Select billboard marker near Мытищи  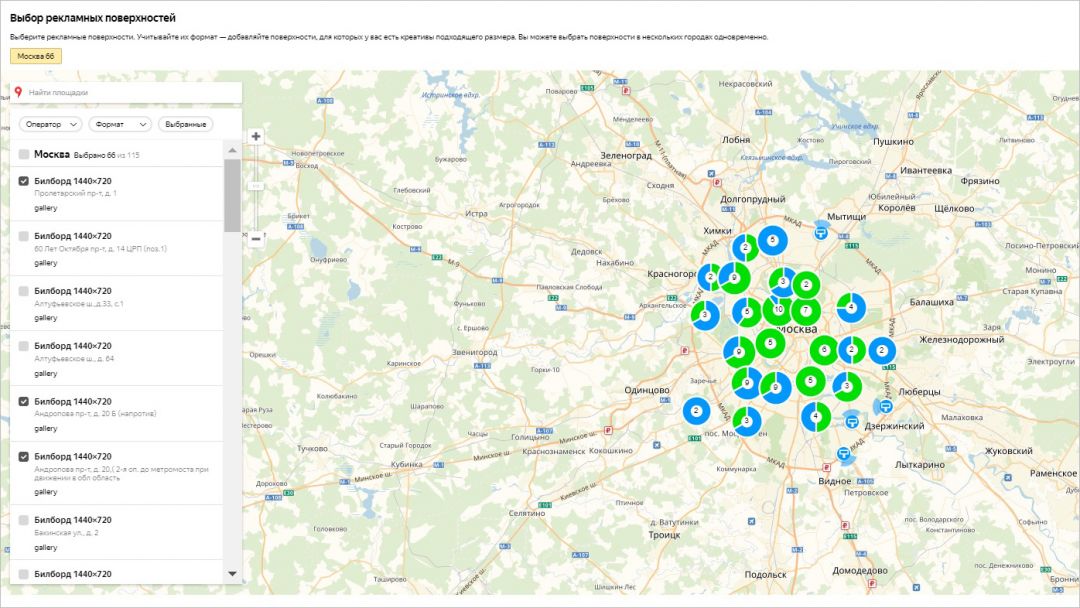[x=821, y=232]
